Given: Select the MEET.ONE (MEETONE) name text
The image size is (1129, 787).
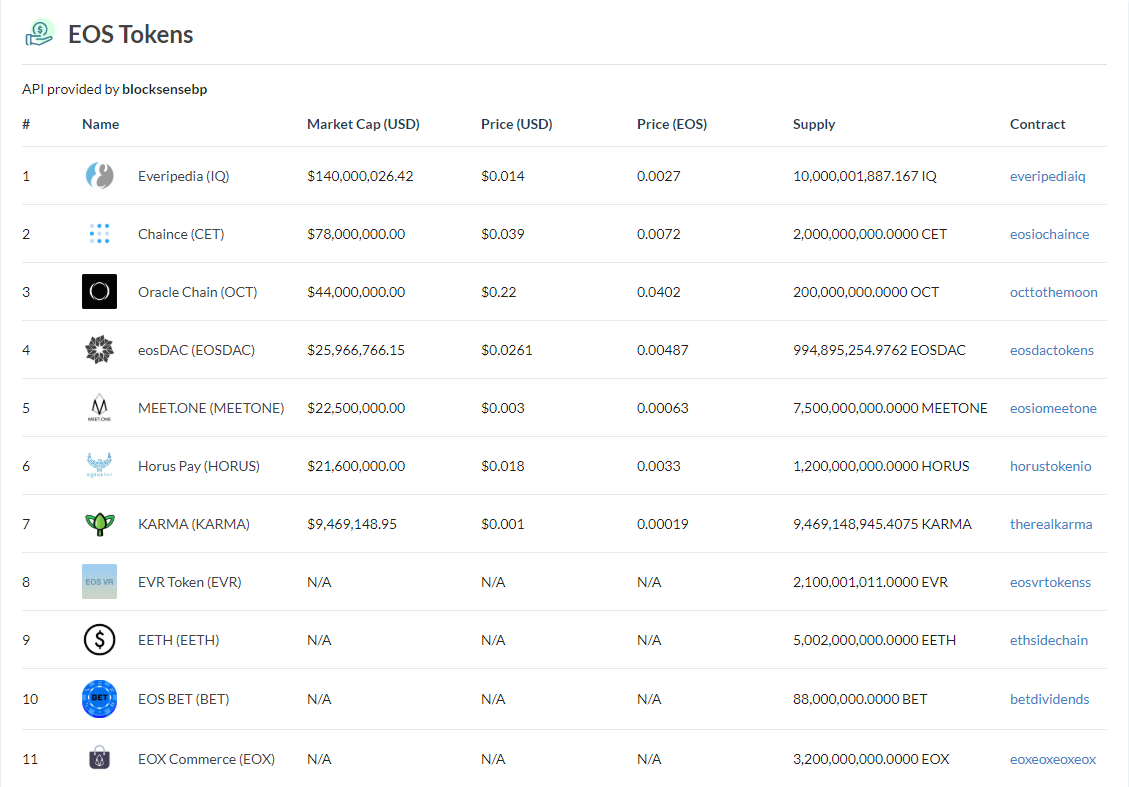Looking at the screenshot, I should 211,408.
